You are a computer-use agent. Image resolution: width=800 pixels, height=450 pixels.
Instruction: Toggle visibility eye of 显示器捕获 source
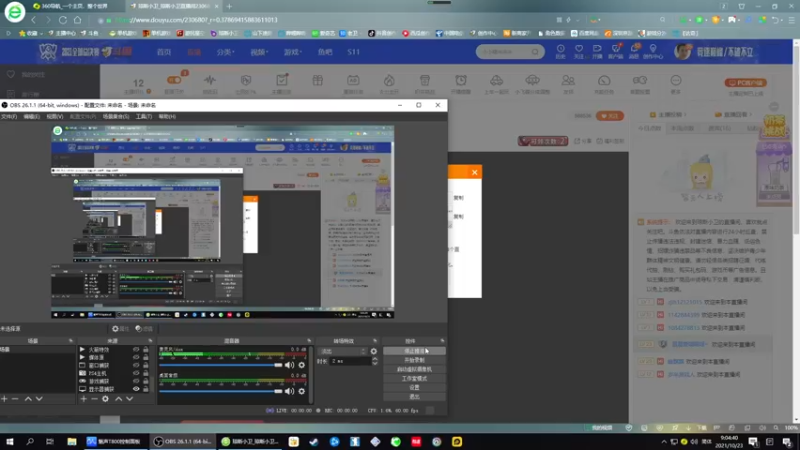click(x=136, y=389)
